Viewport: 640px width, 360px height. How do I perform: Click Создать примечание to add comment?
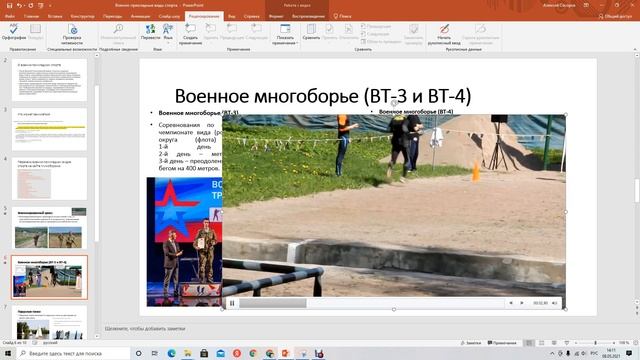(x=190, y=34)
